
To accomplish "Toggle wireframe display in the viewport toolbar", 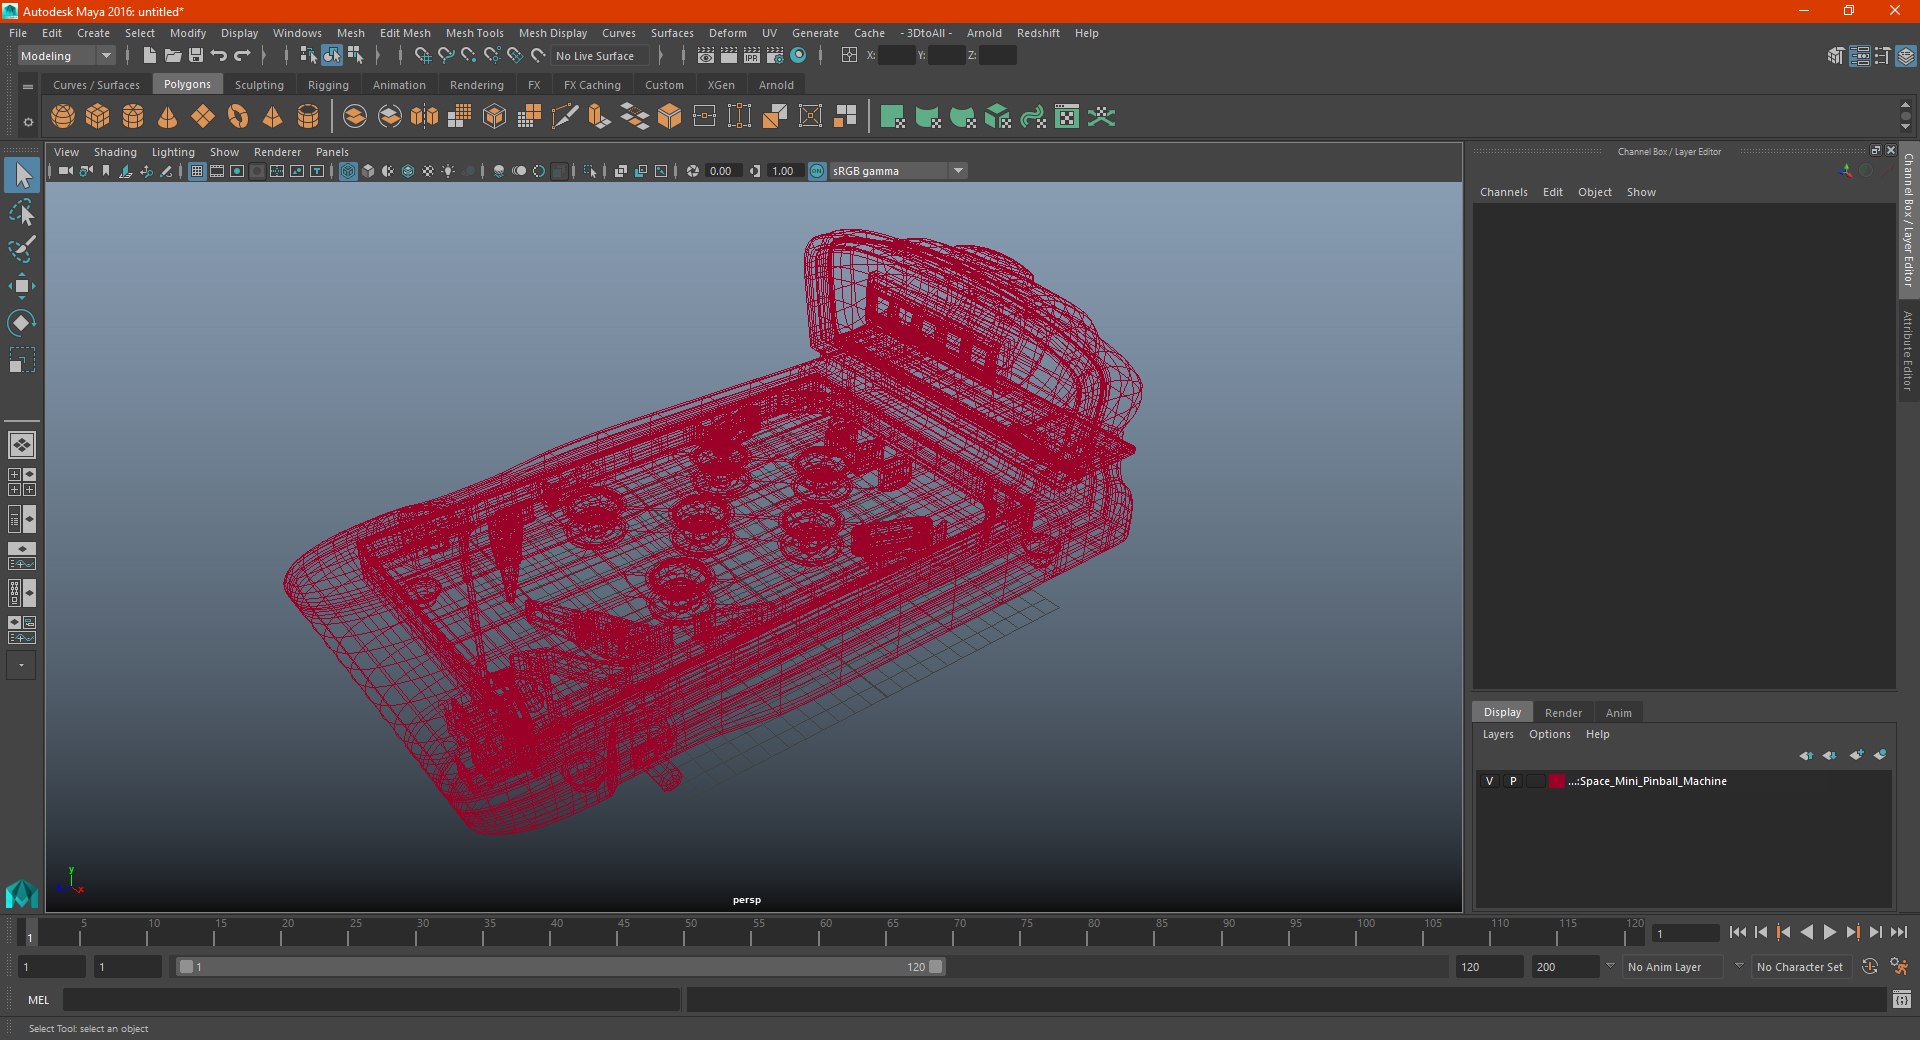I will (x=348, y=171).
